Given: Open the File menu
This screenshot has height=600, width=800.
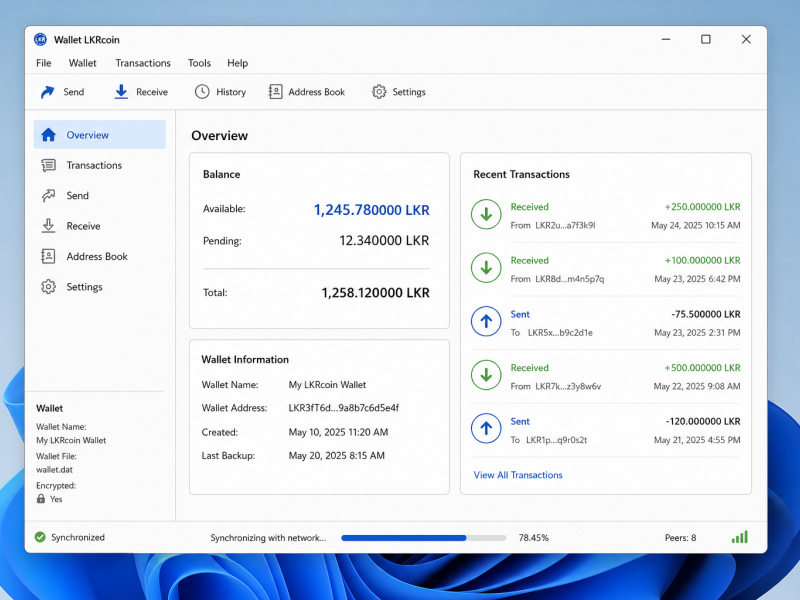Looking at the screenshot, I should [x=43, y=63].
